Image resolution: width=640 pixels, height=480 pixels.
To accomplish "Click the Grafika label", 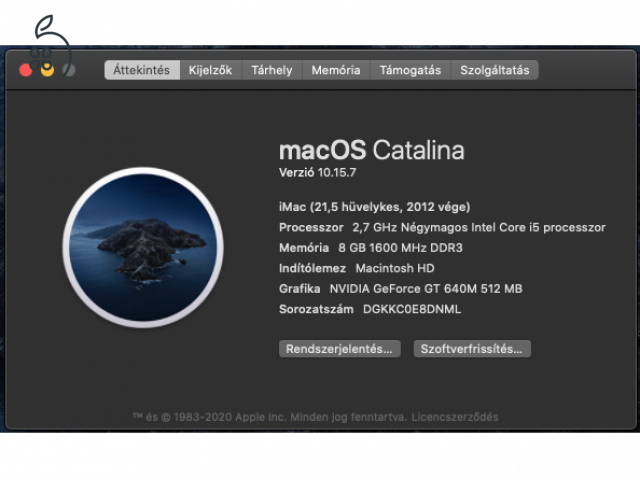I will [x=300, y=289].
